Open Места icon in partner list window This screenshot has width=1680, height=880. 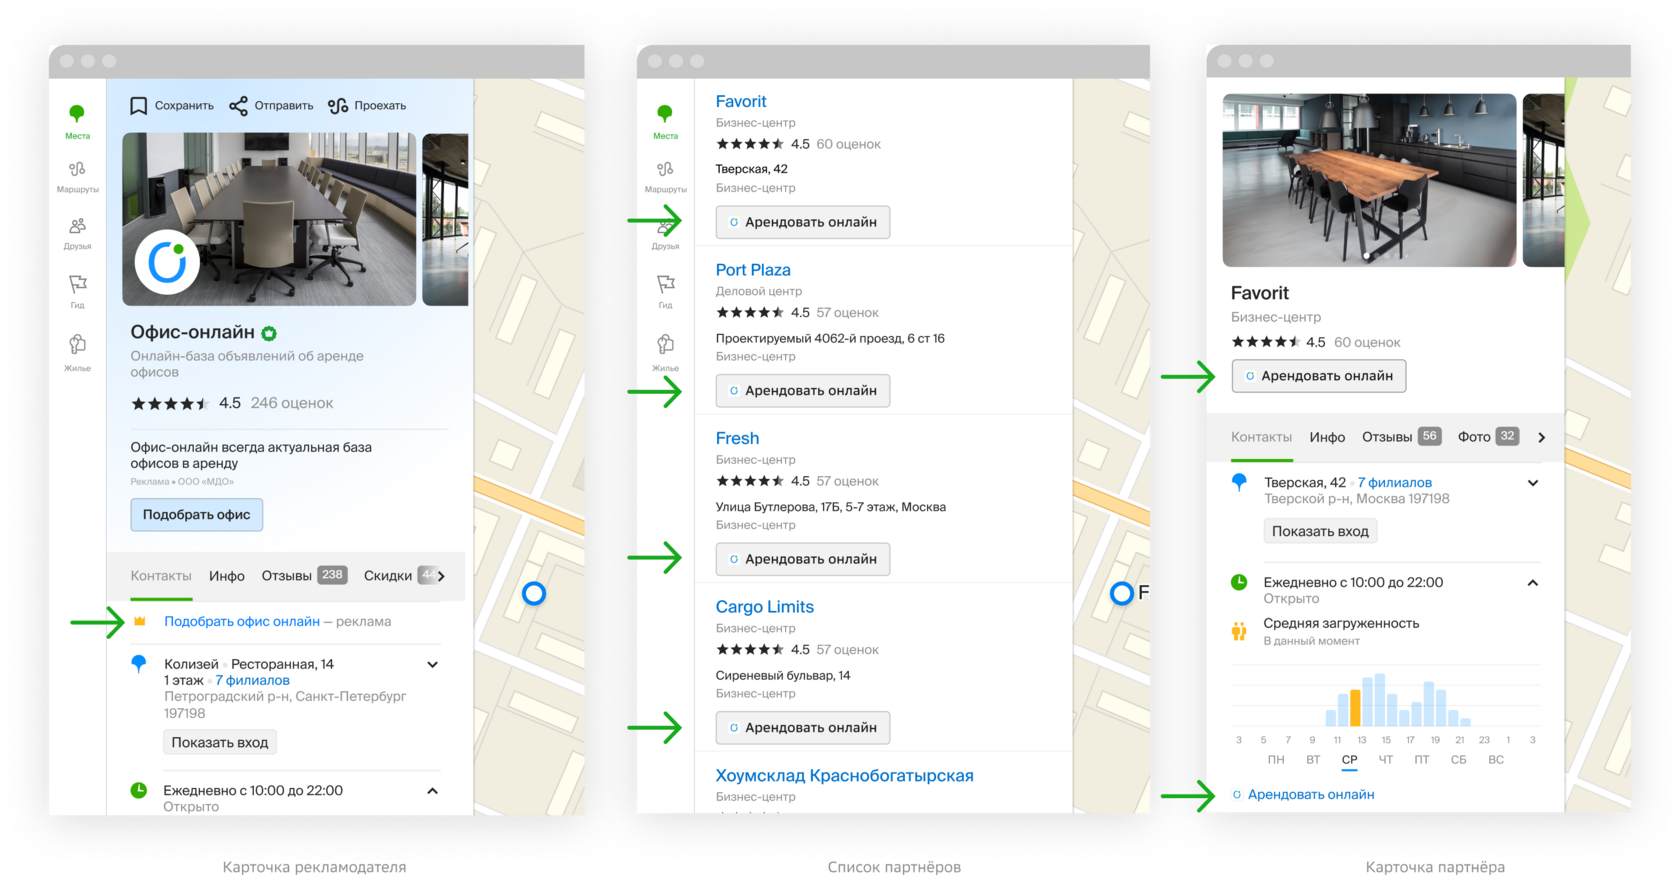pos(665,121)
